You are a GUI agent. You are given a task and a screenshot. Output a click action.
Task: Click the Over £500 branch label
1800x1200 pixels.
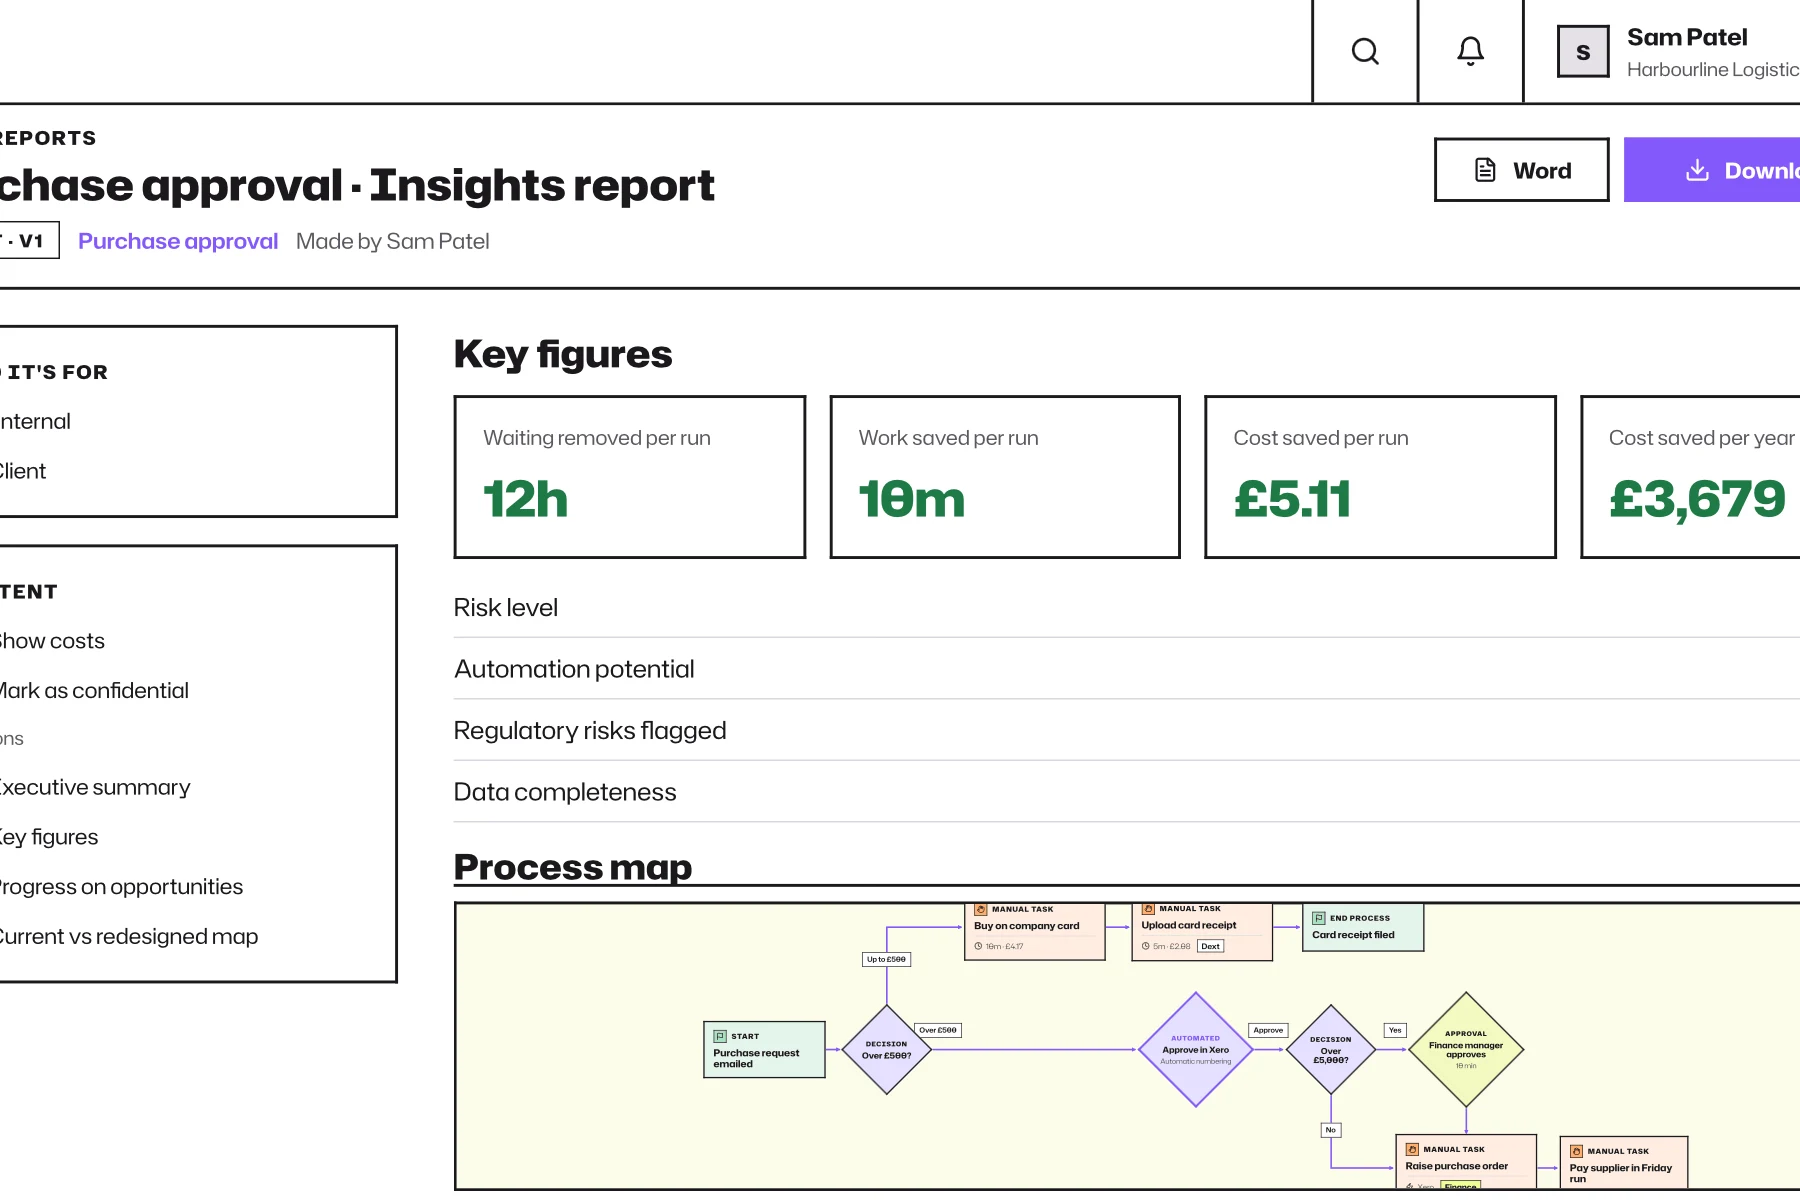click(x=938, y=1030)
